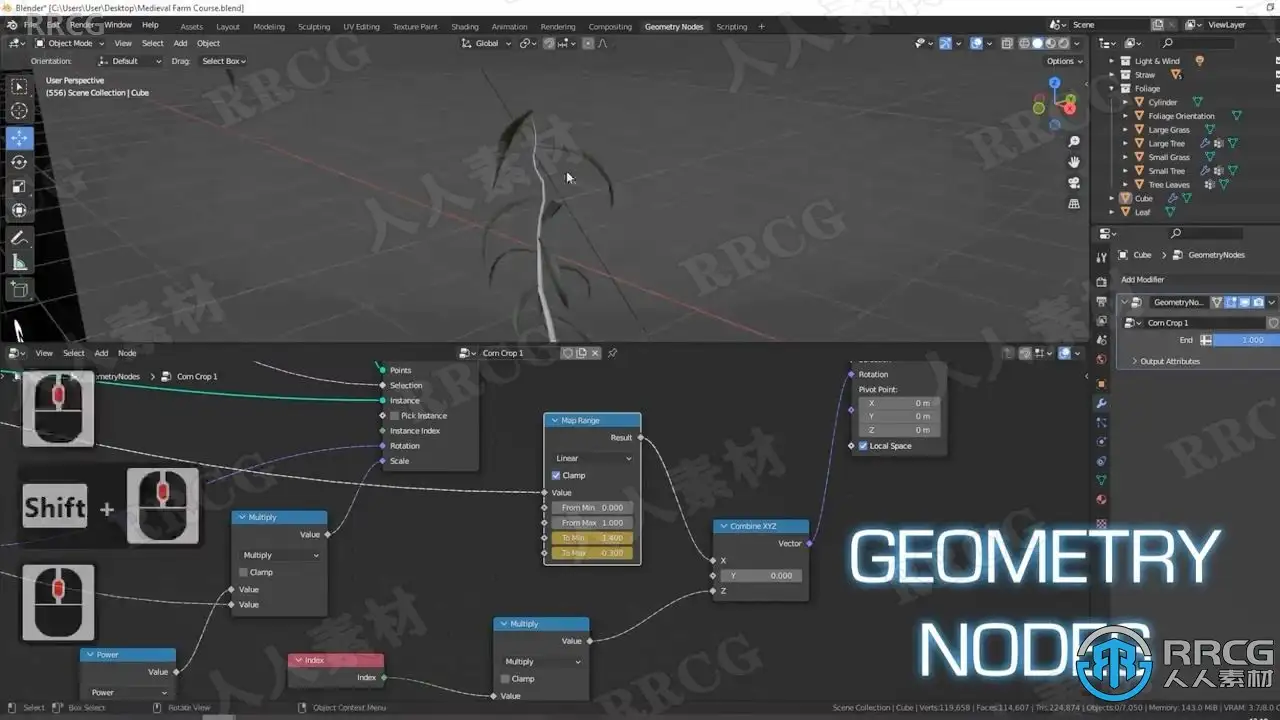1280x720 pixels.
Task: Select the Cursor tool in viewport toolbar
Action: pyautogui.click(x=19, y=110)
